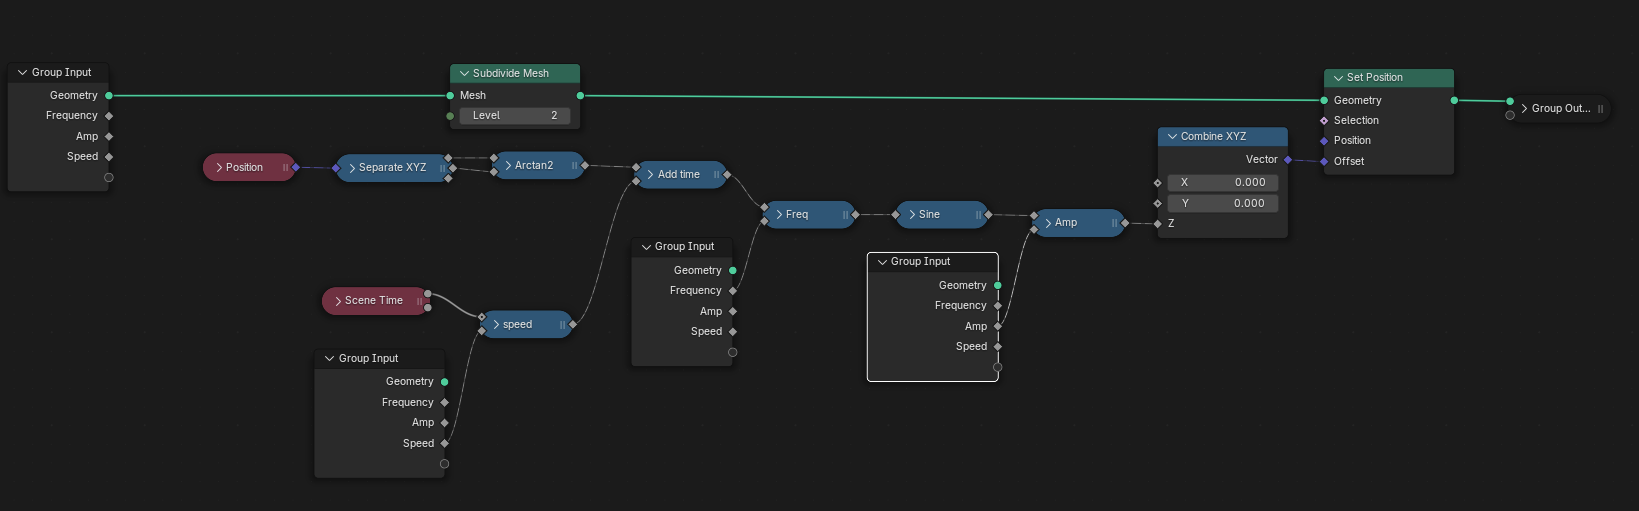Viewport: 1639px width, 511px height.
Task: Select the Set Position node header
Action: (x=1390, y=78)
